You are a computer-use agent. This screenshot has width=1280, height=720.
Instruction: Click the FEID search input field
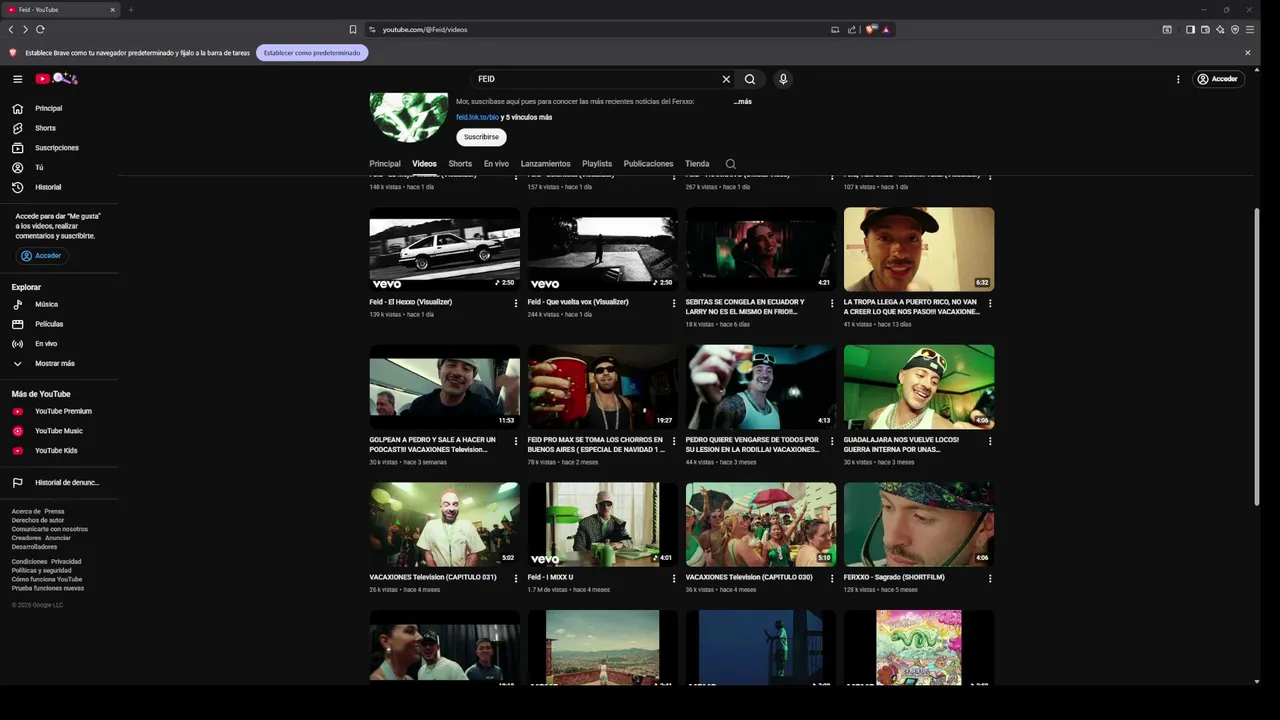tap(595, 79)
